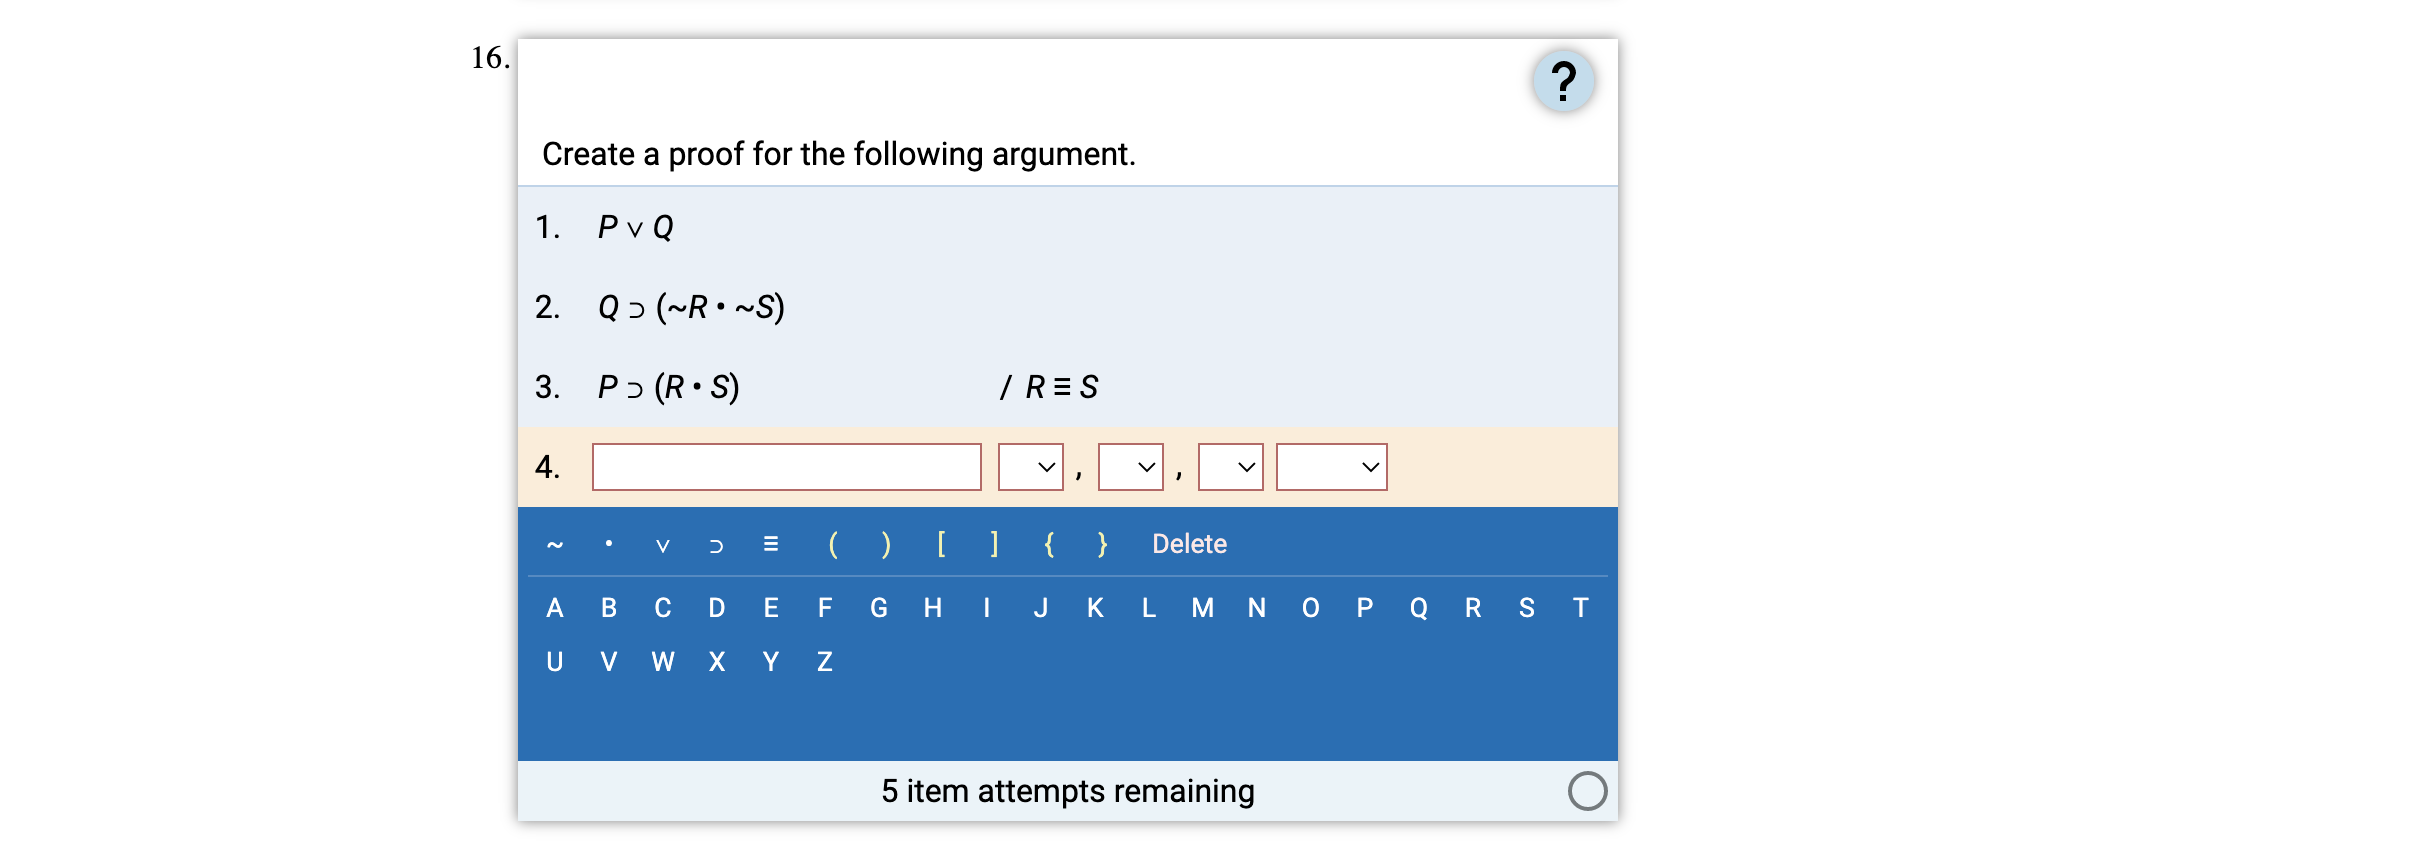
Task: Insert the wedge (disjunction) symbol
Action: pyautogui.click(x=664, y=544)
